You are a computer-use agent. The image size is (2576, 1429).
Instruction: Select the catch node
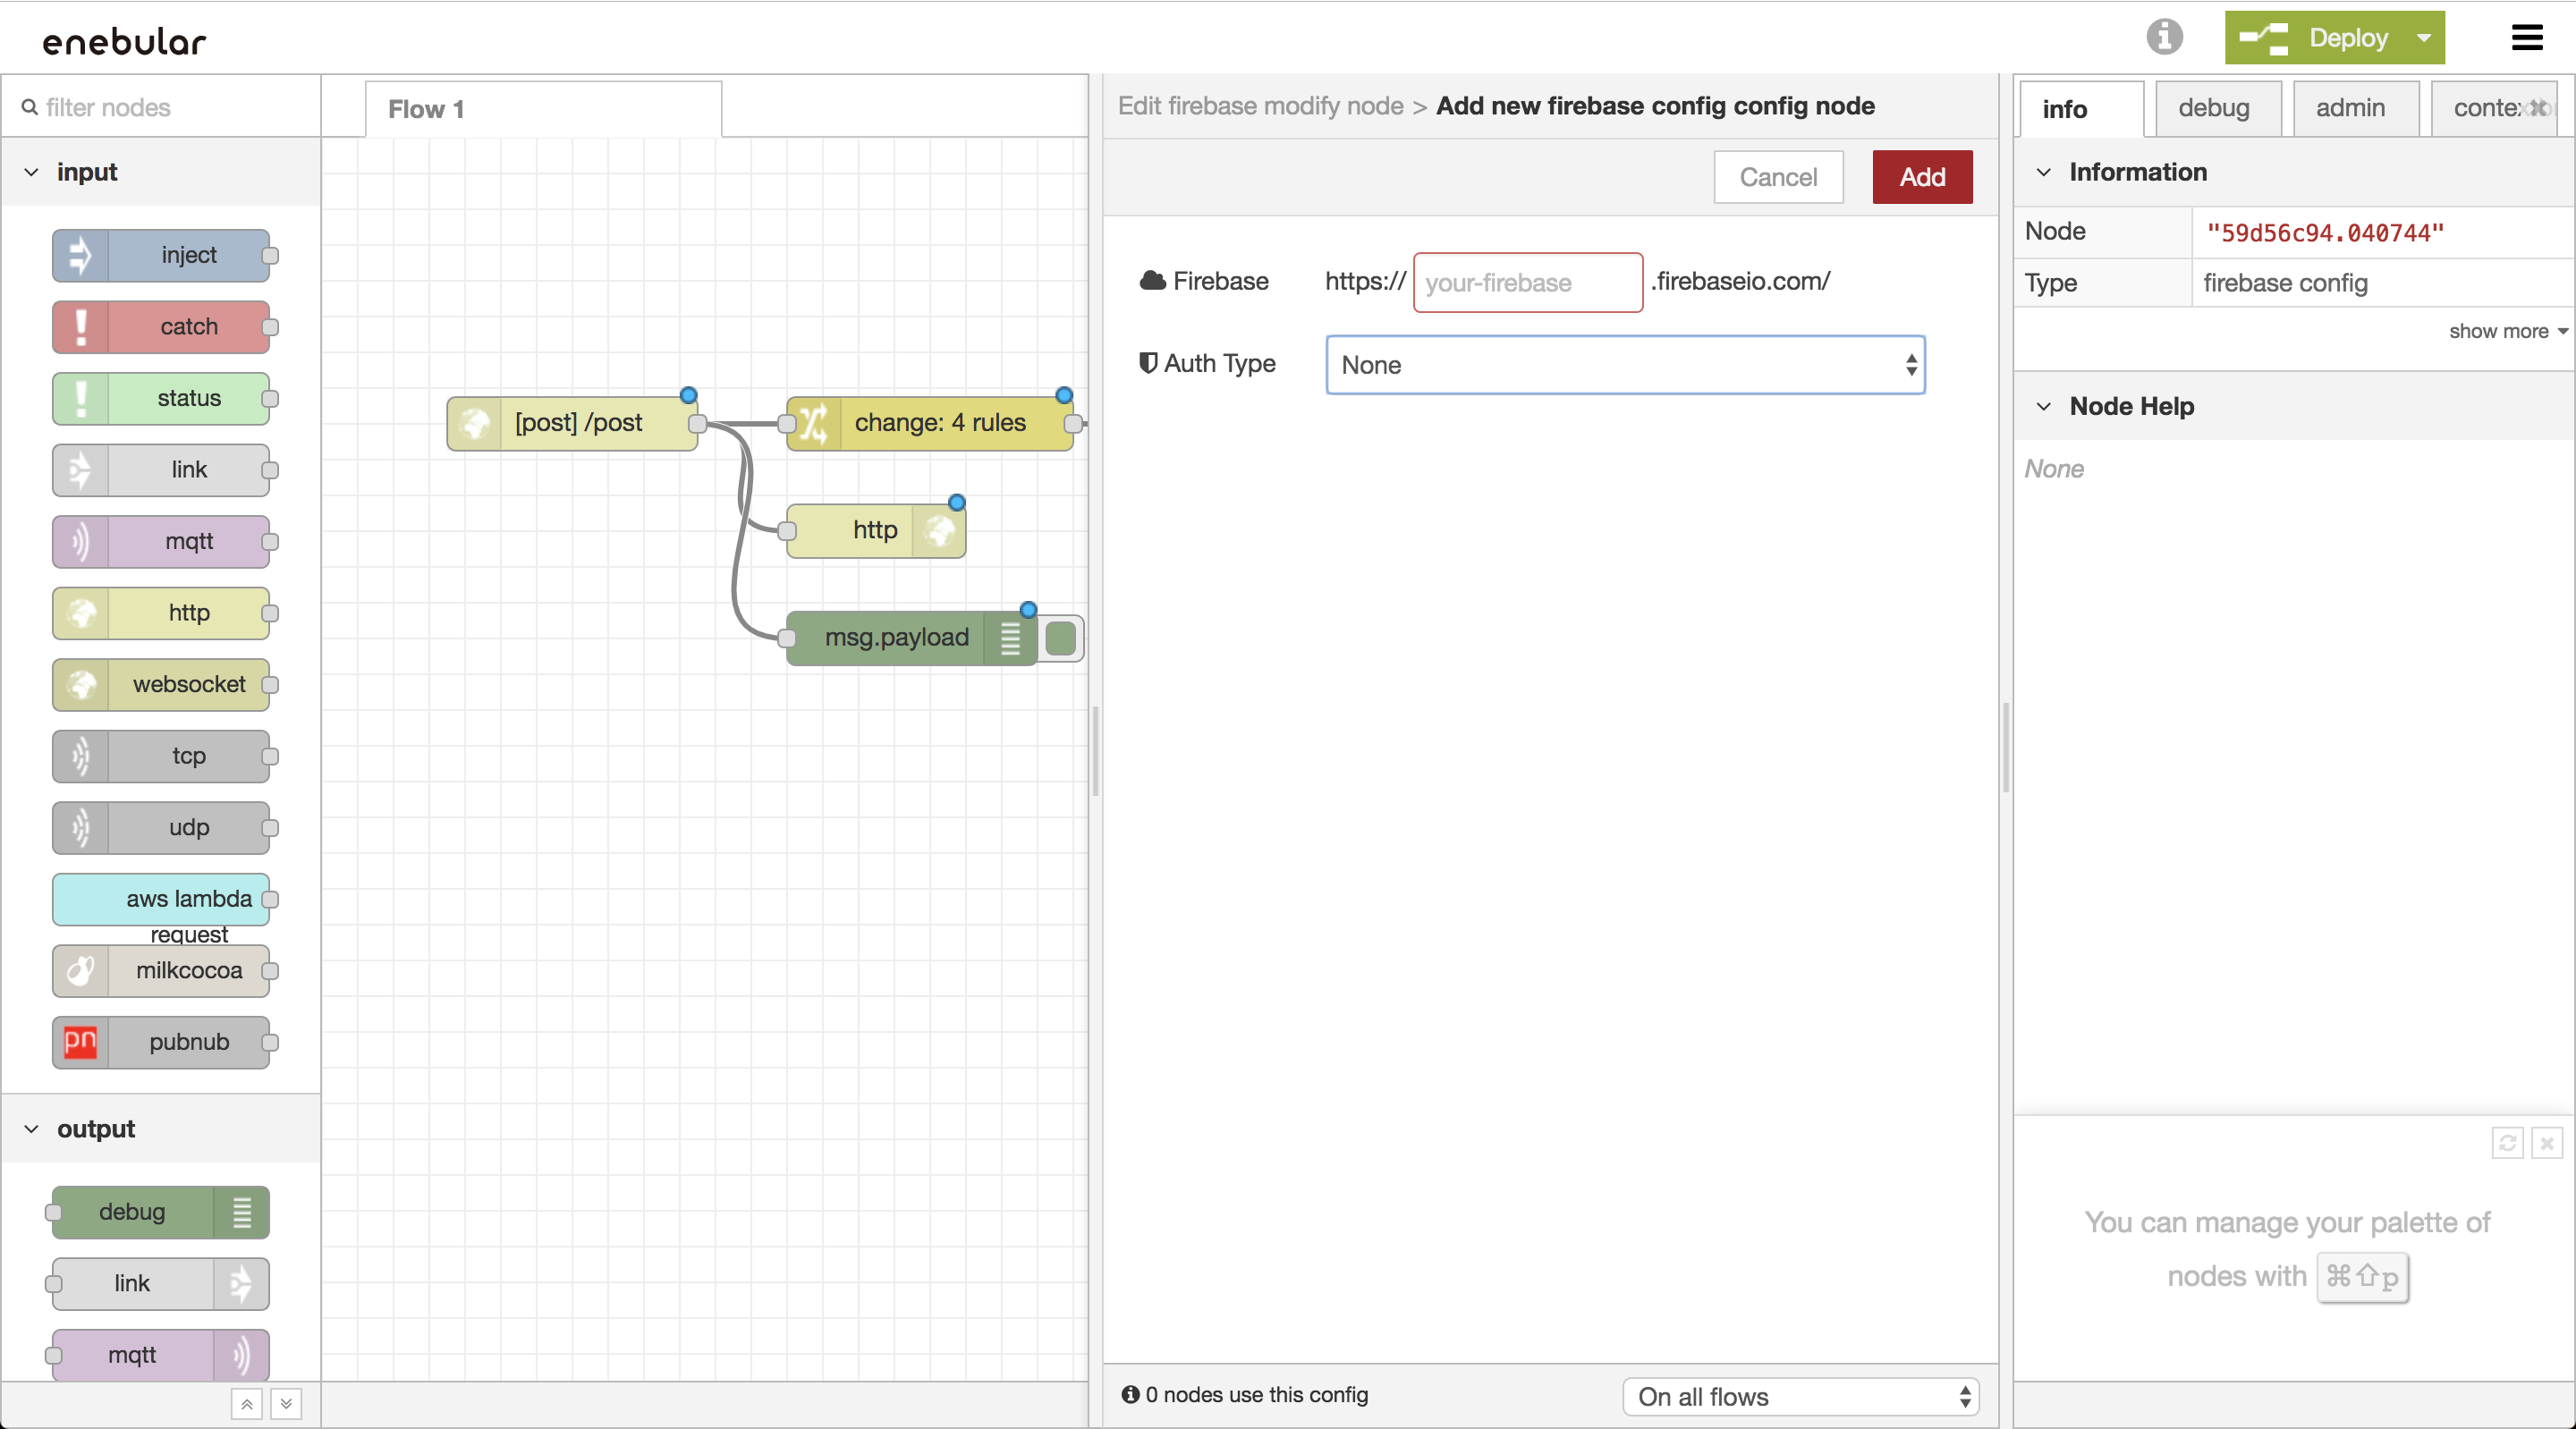161,327
